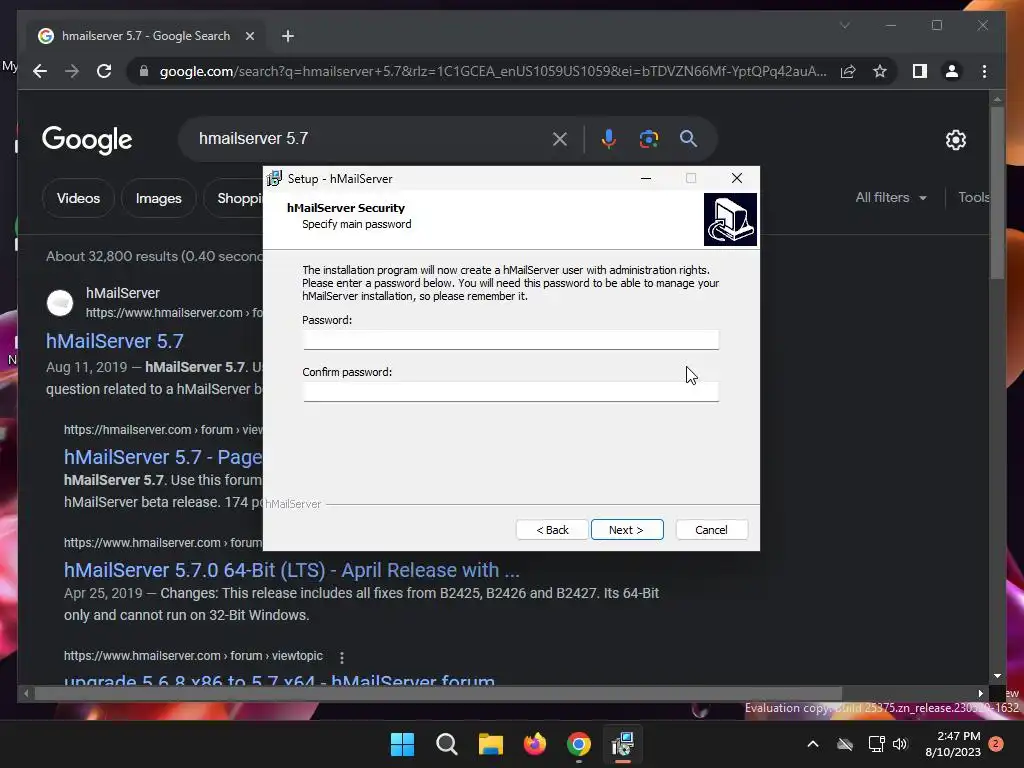
Task: Clear the Google search query
Action: tap(560, 139)
